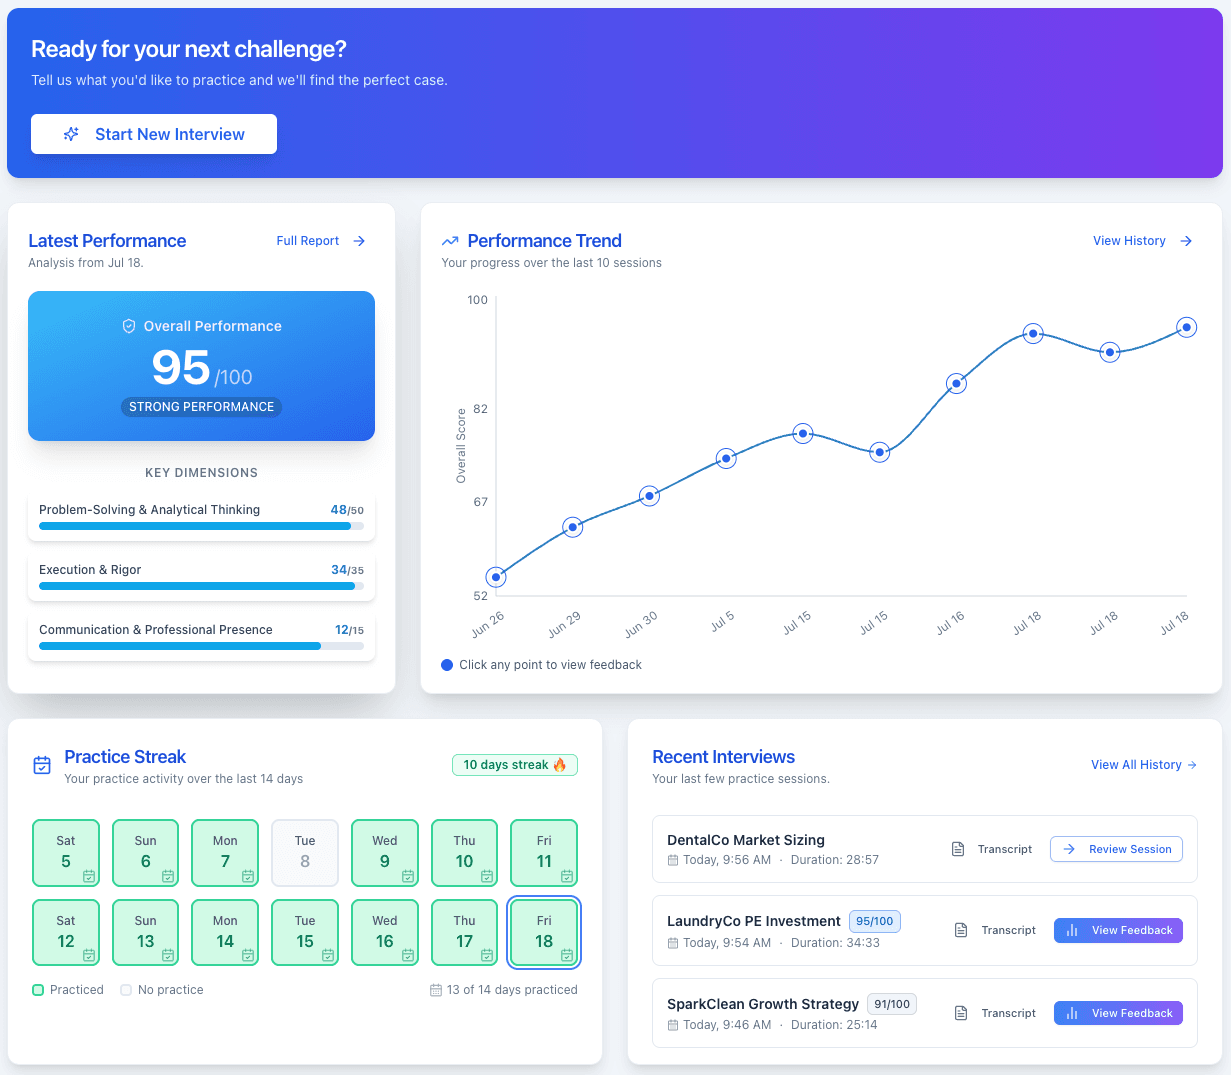Toggle the No practice legend checkbox
This screenshot has width=1231, height=1075.
(126, 989)
